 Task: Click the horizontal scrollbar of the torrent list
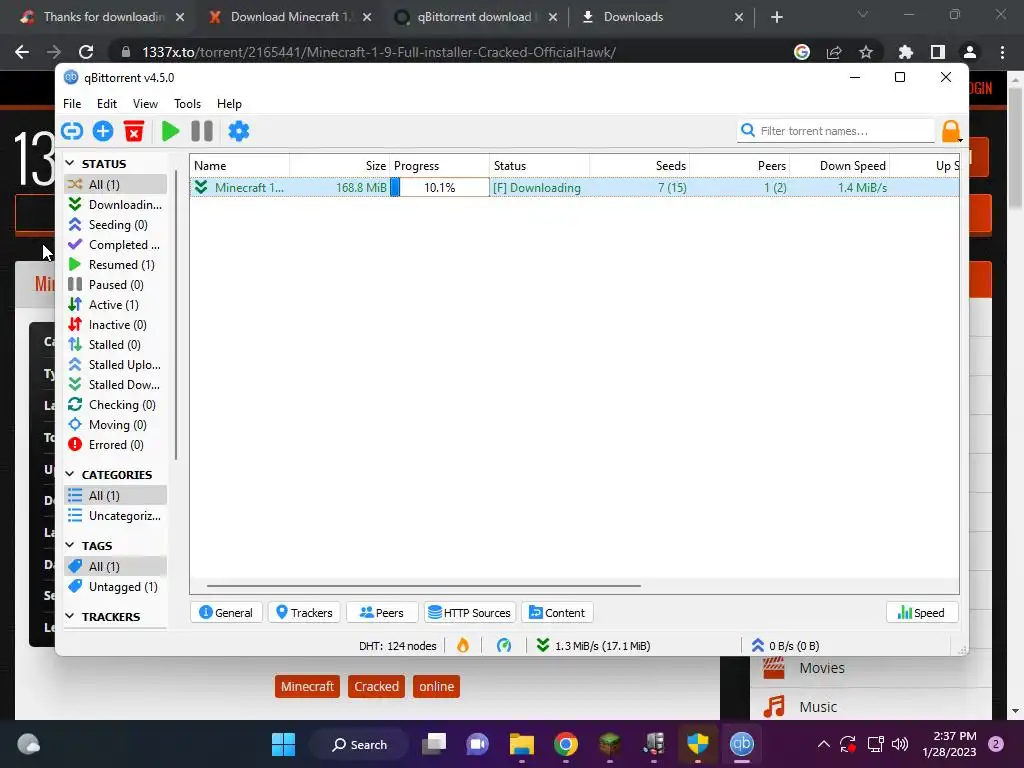click(x=423, y=586)
